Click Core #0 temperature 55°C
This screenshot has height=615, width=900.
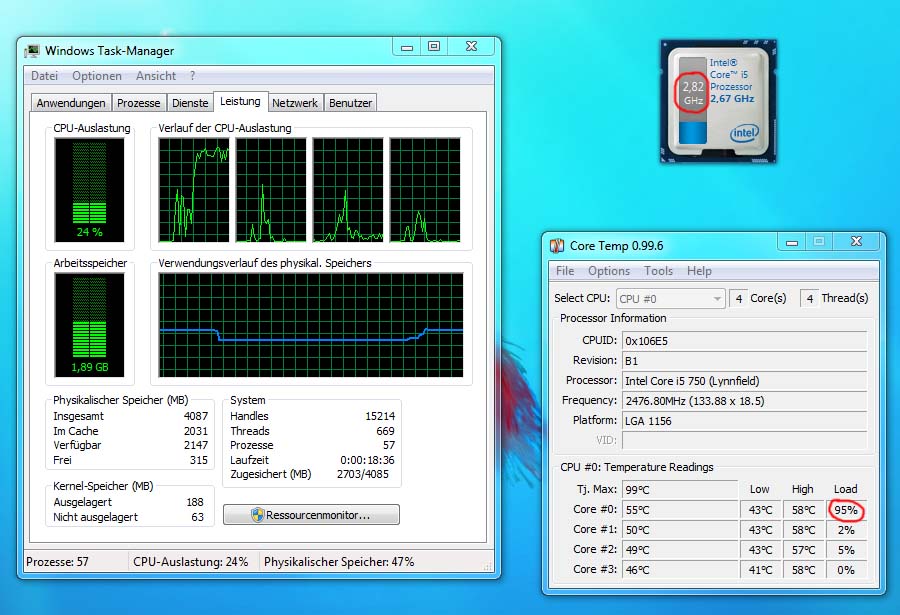[x=680, y=510]
